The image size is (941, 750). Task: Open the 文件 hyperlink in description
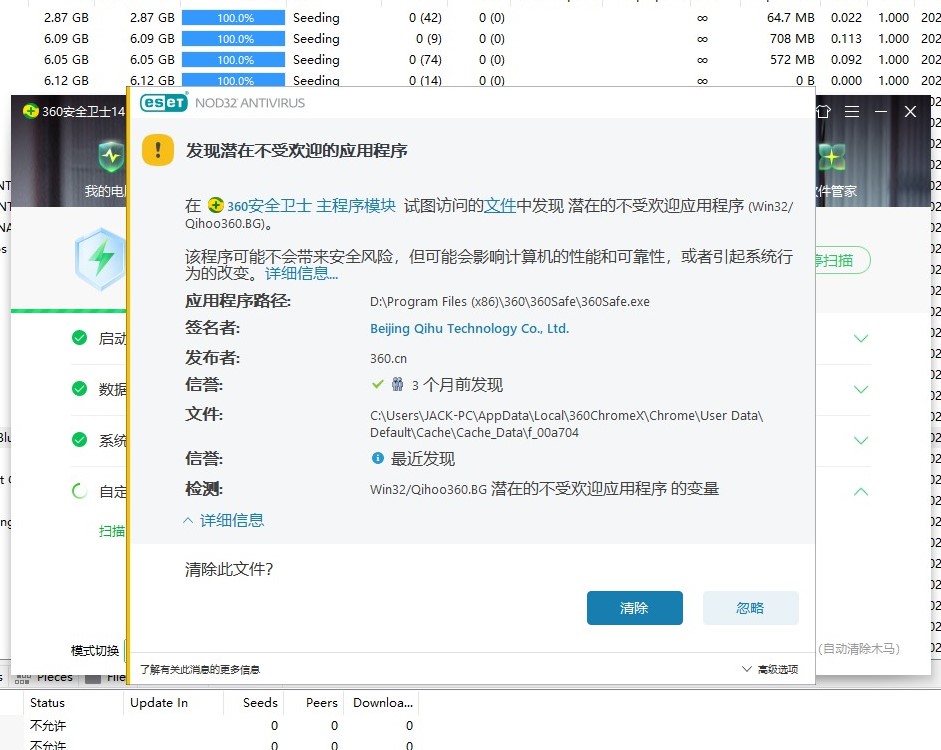point(499,206)
